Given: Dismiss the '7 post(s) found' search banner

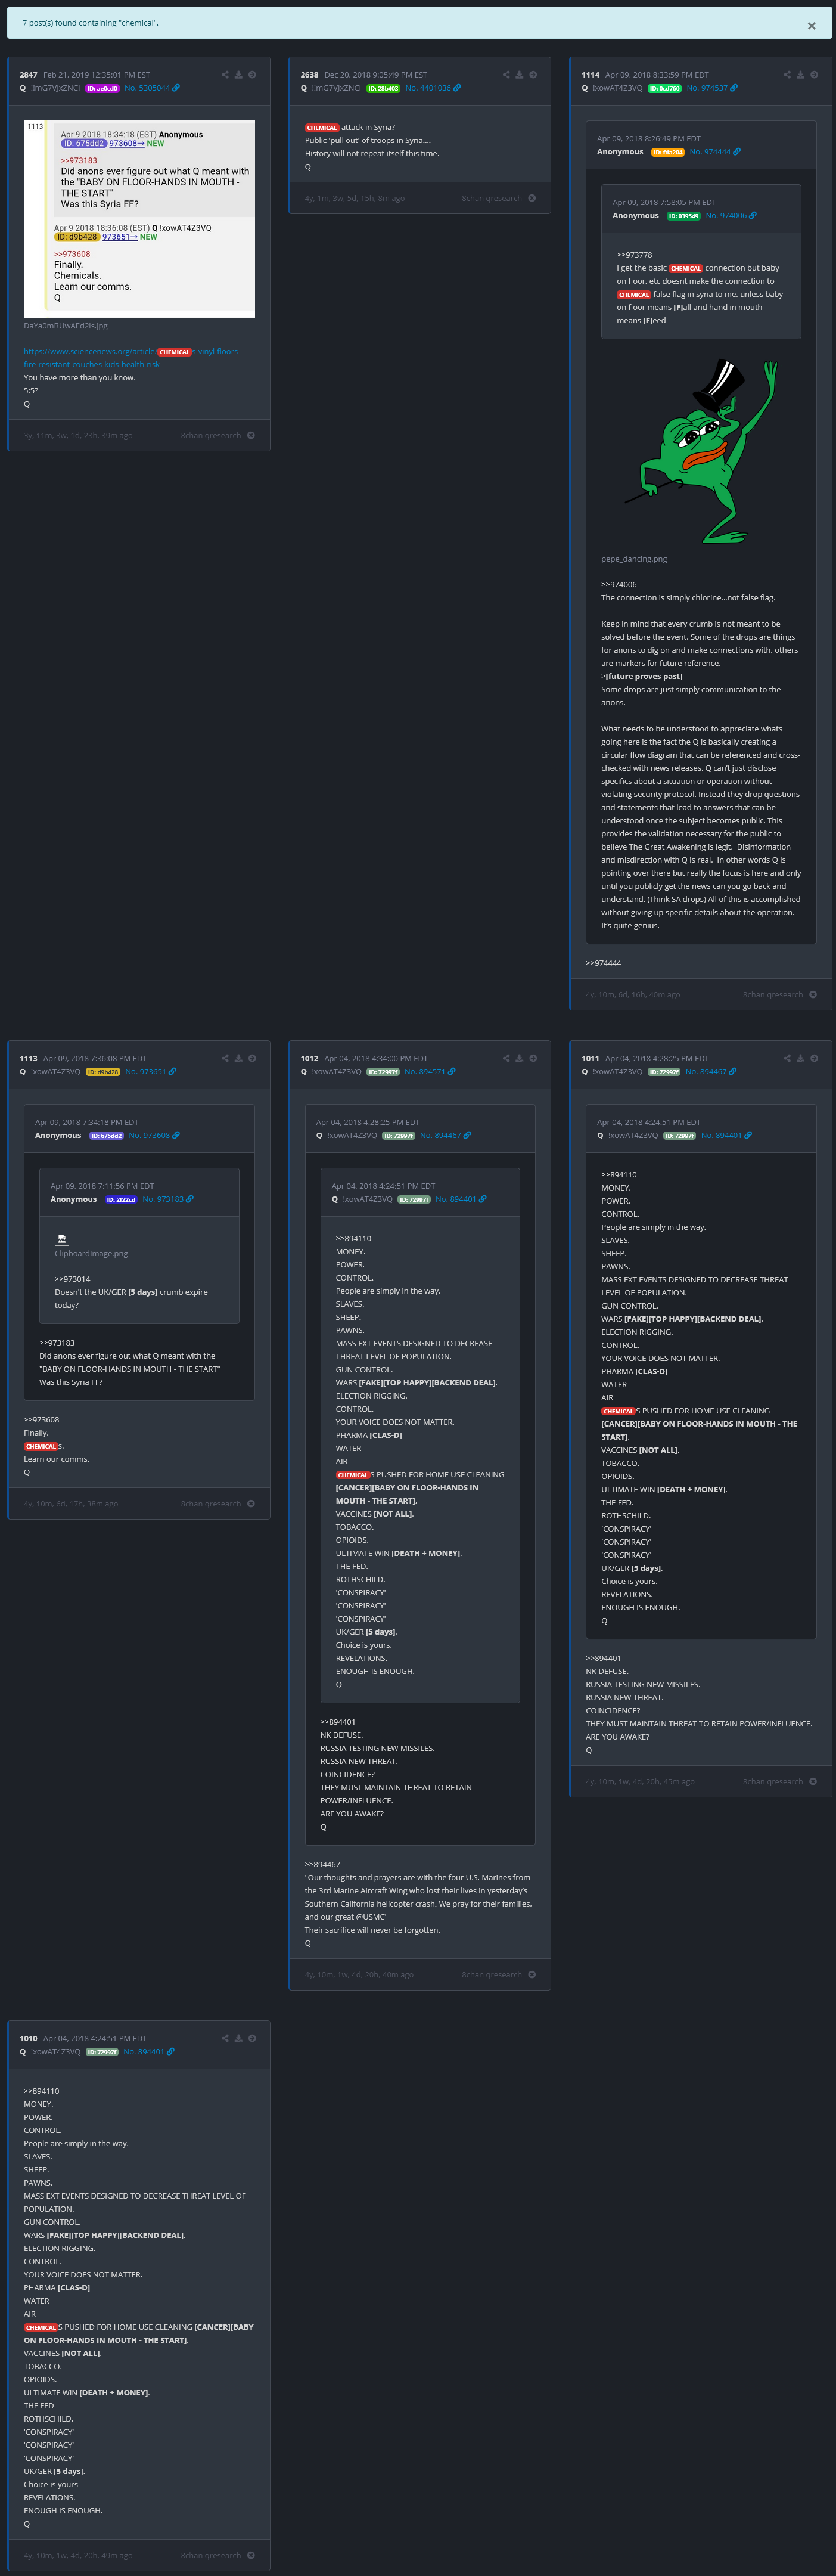Looking at the screenshot, I should click(x=811, y=26).
